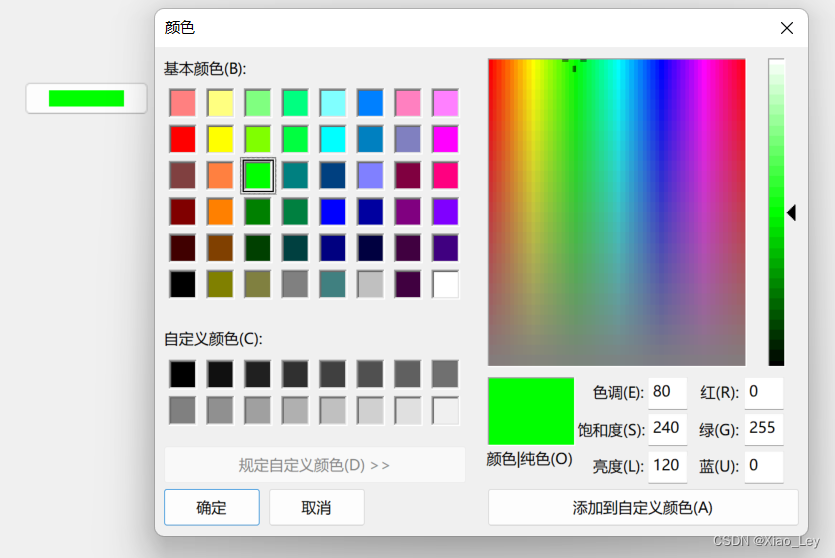Click the 红(R) input field

point(764,392)
